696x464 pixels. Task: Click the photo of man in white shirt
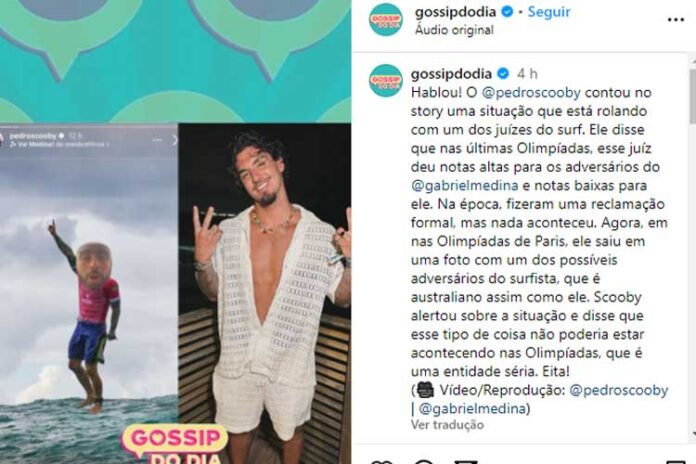265,293
